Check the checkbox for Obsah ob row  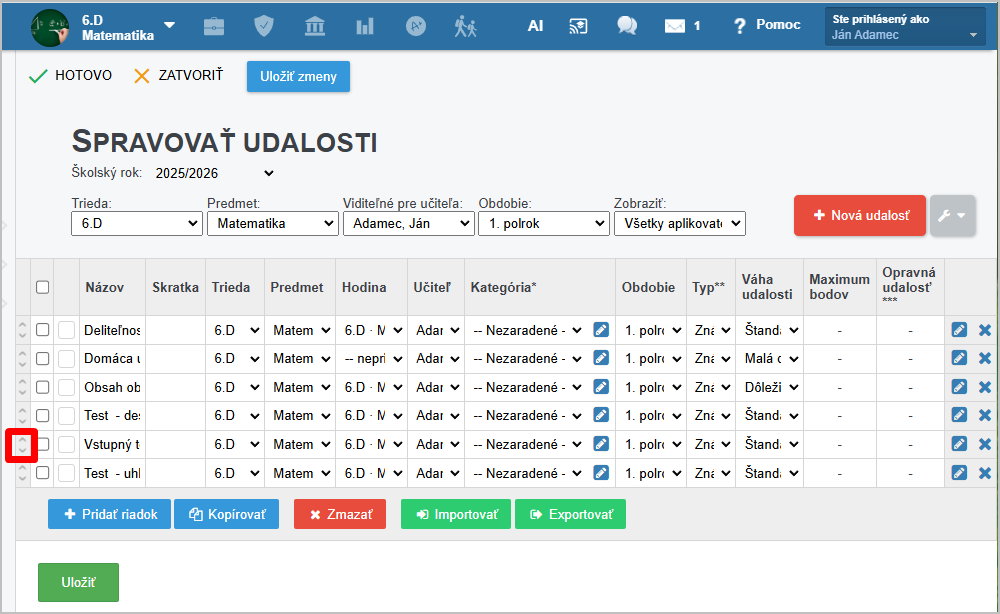tap(42, 387)
